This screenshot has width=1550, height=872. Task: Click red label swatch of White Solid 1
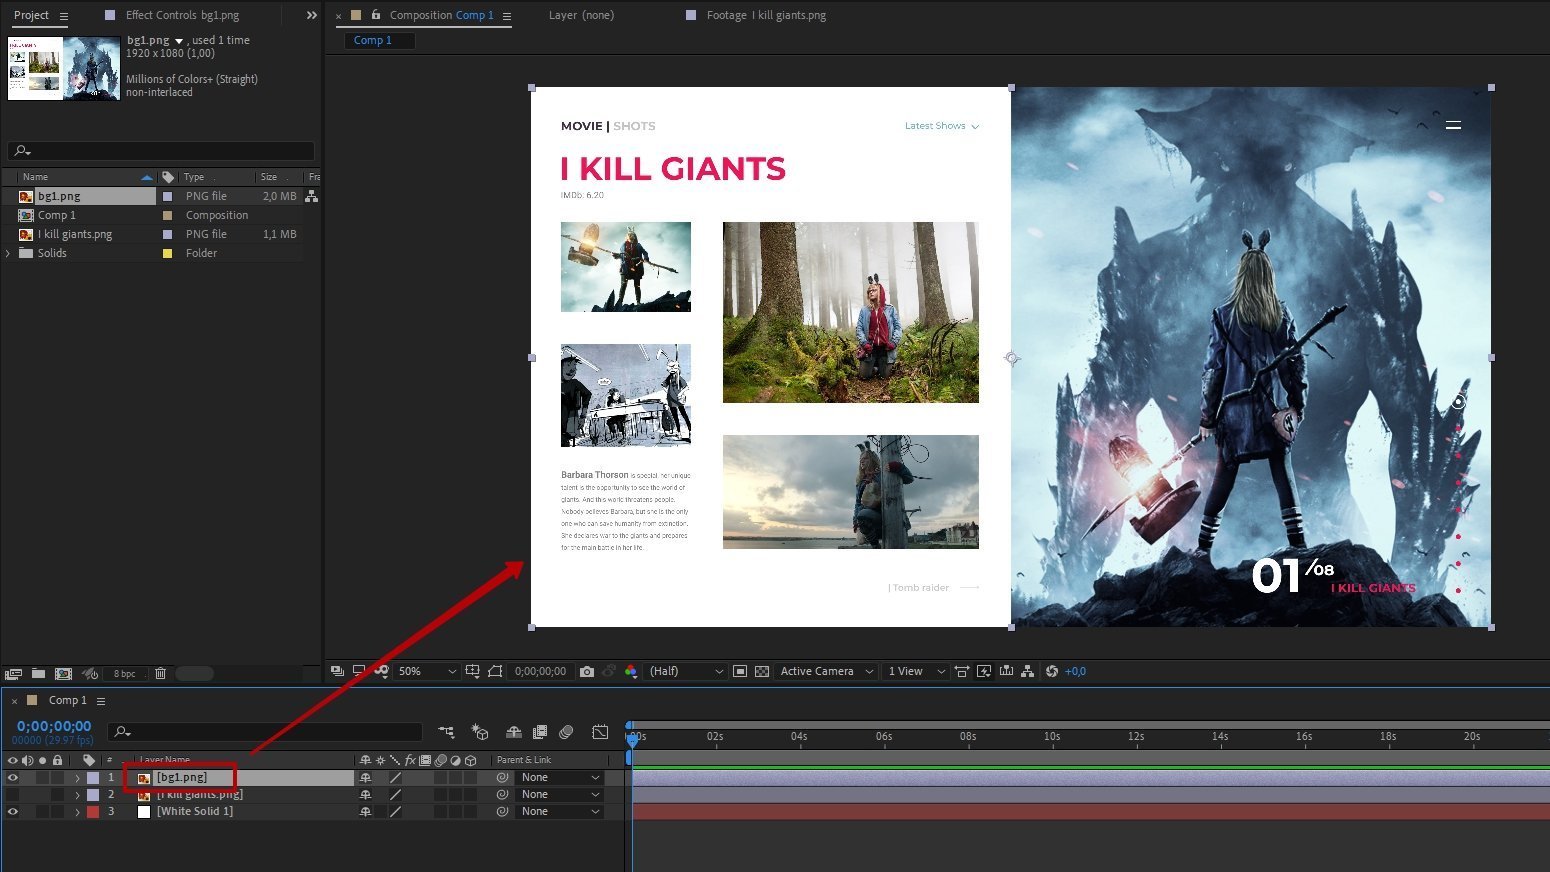[x=93, y=811]
